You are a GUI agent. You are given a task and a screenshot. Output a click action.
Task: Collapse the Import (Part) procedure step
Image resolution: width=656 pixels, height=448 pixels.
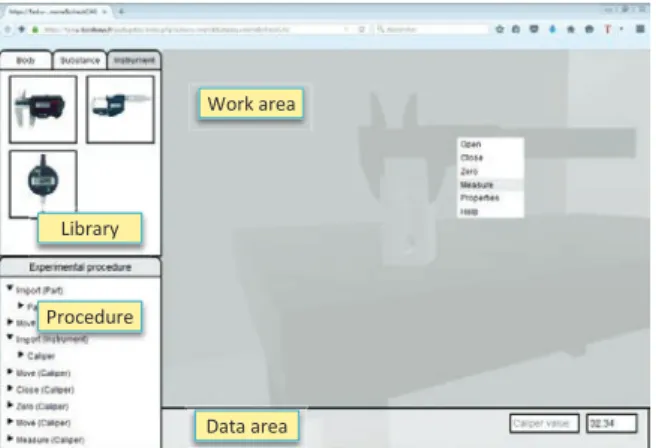point(10,288)
